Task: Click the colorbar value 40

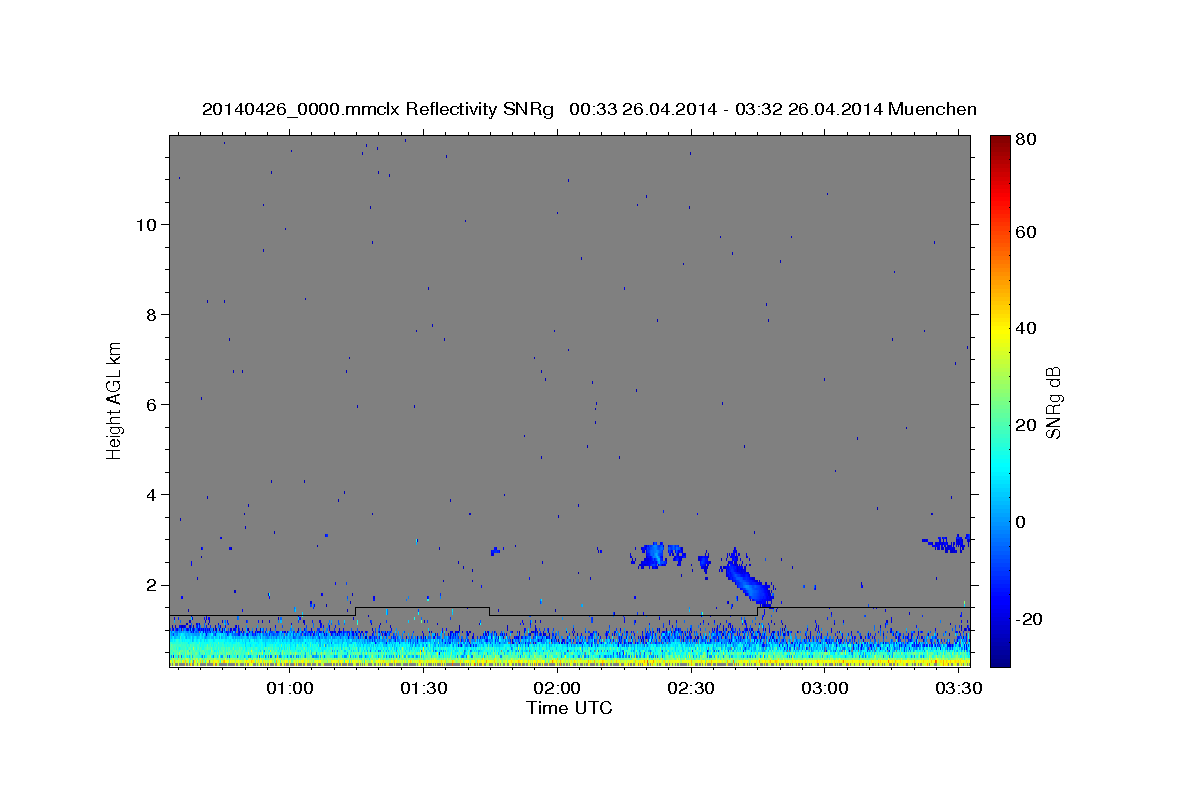Action: 1026,328
